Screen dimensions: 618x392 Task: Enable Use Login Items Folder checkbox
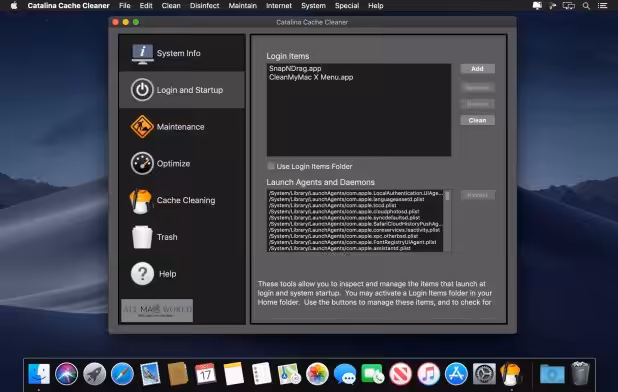pyautogui.click(x=271, y=166)
